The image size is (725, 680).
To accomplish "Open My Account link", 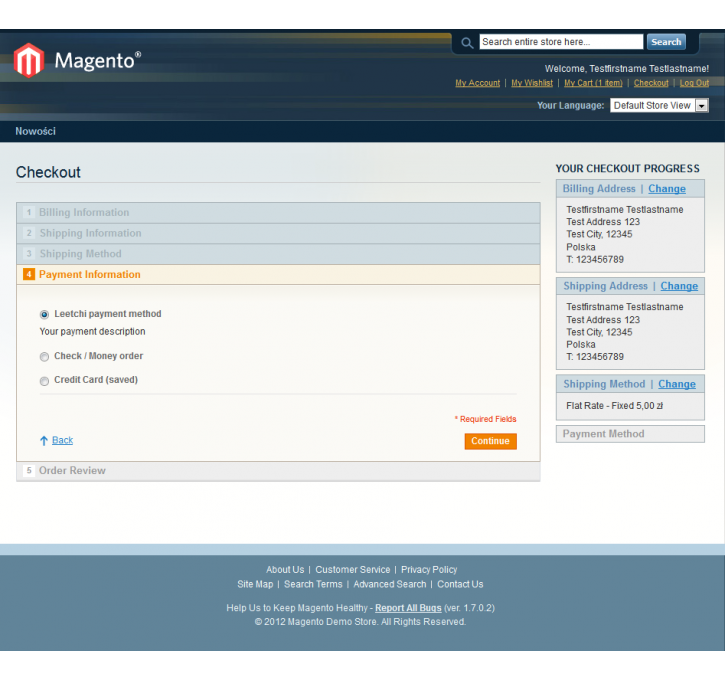I will [x=478, y=83].
